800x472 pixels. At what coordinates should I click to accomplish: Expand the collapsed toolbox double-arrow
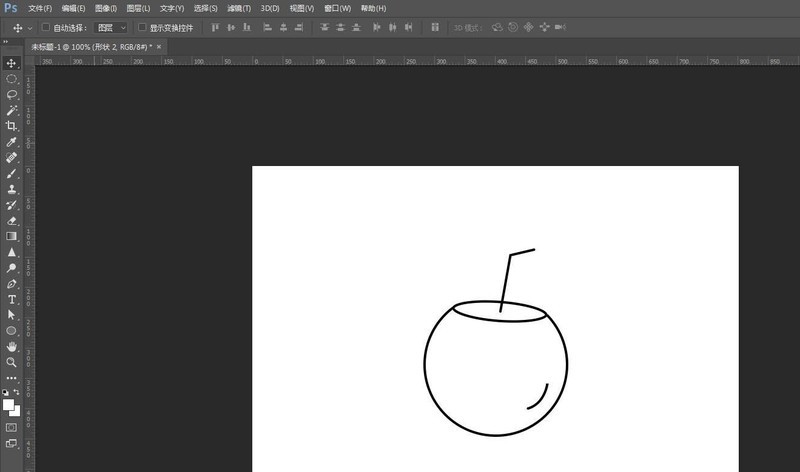pos(6,41)
